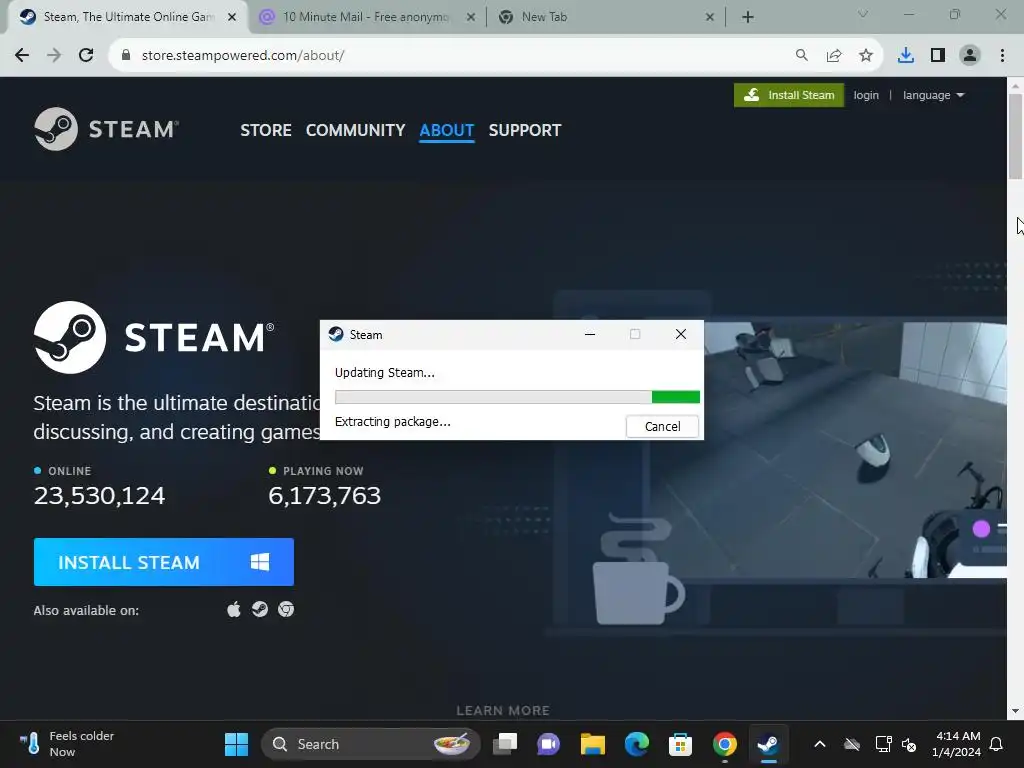Screen dimensions: 1024x768
Task: Click the green Install Steam header button
Action: pyautogui.click(x=789, y=95)
